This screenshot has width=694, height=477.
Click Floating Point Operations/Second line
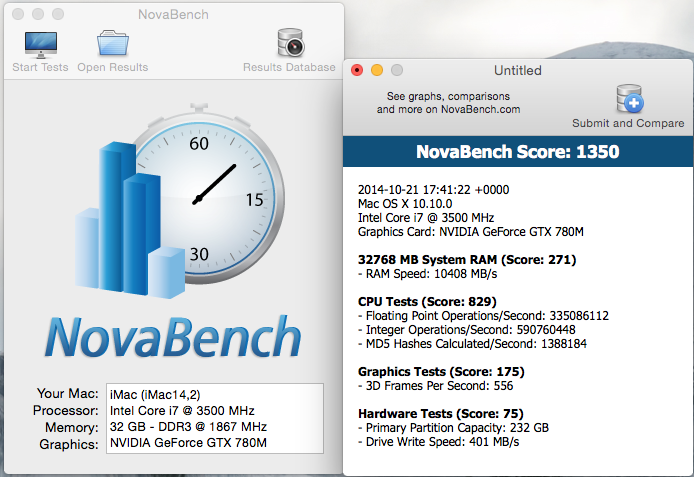(483, 316)
